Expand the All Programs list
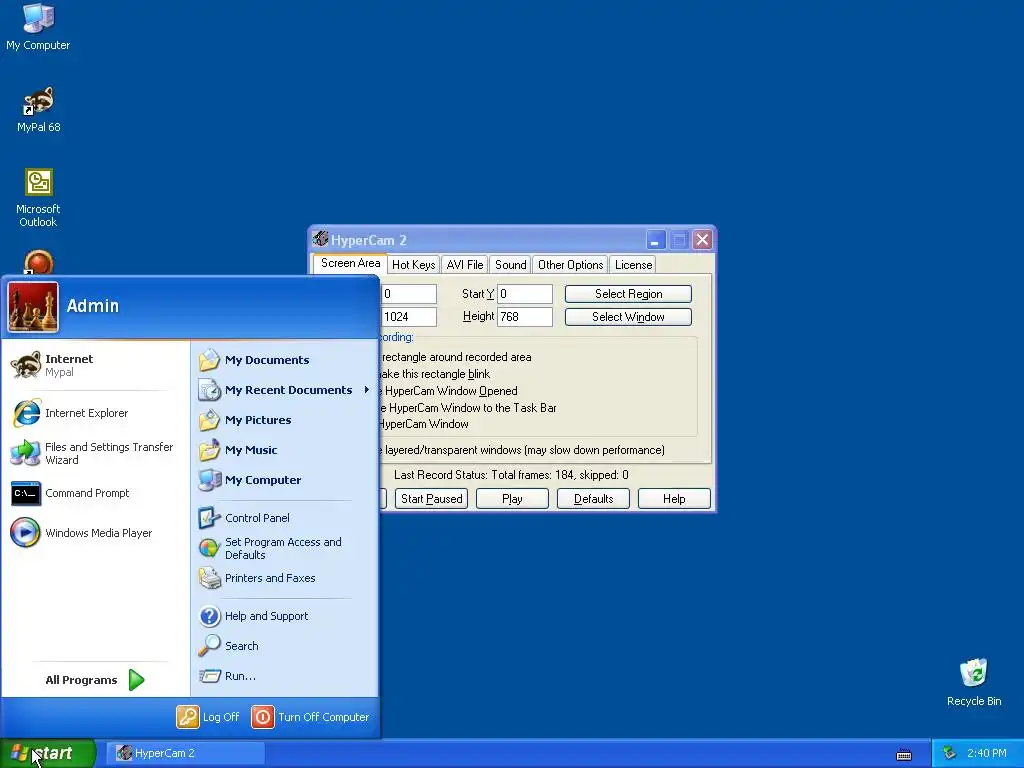This screenshot has width=1024, height=768. point(94,680)
